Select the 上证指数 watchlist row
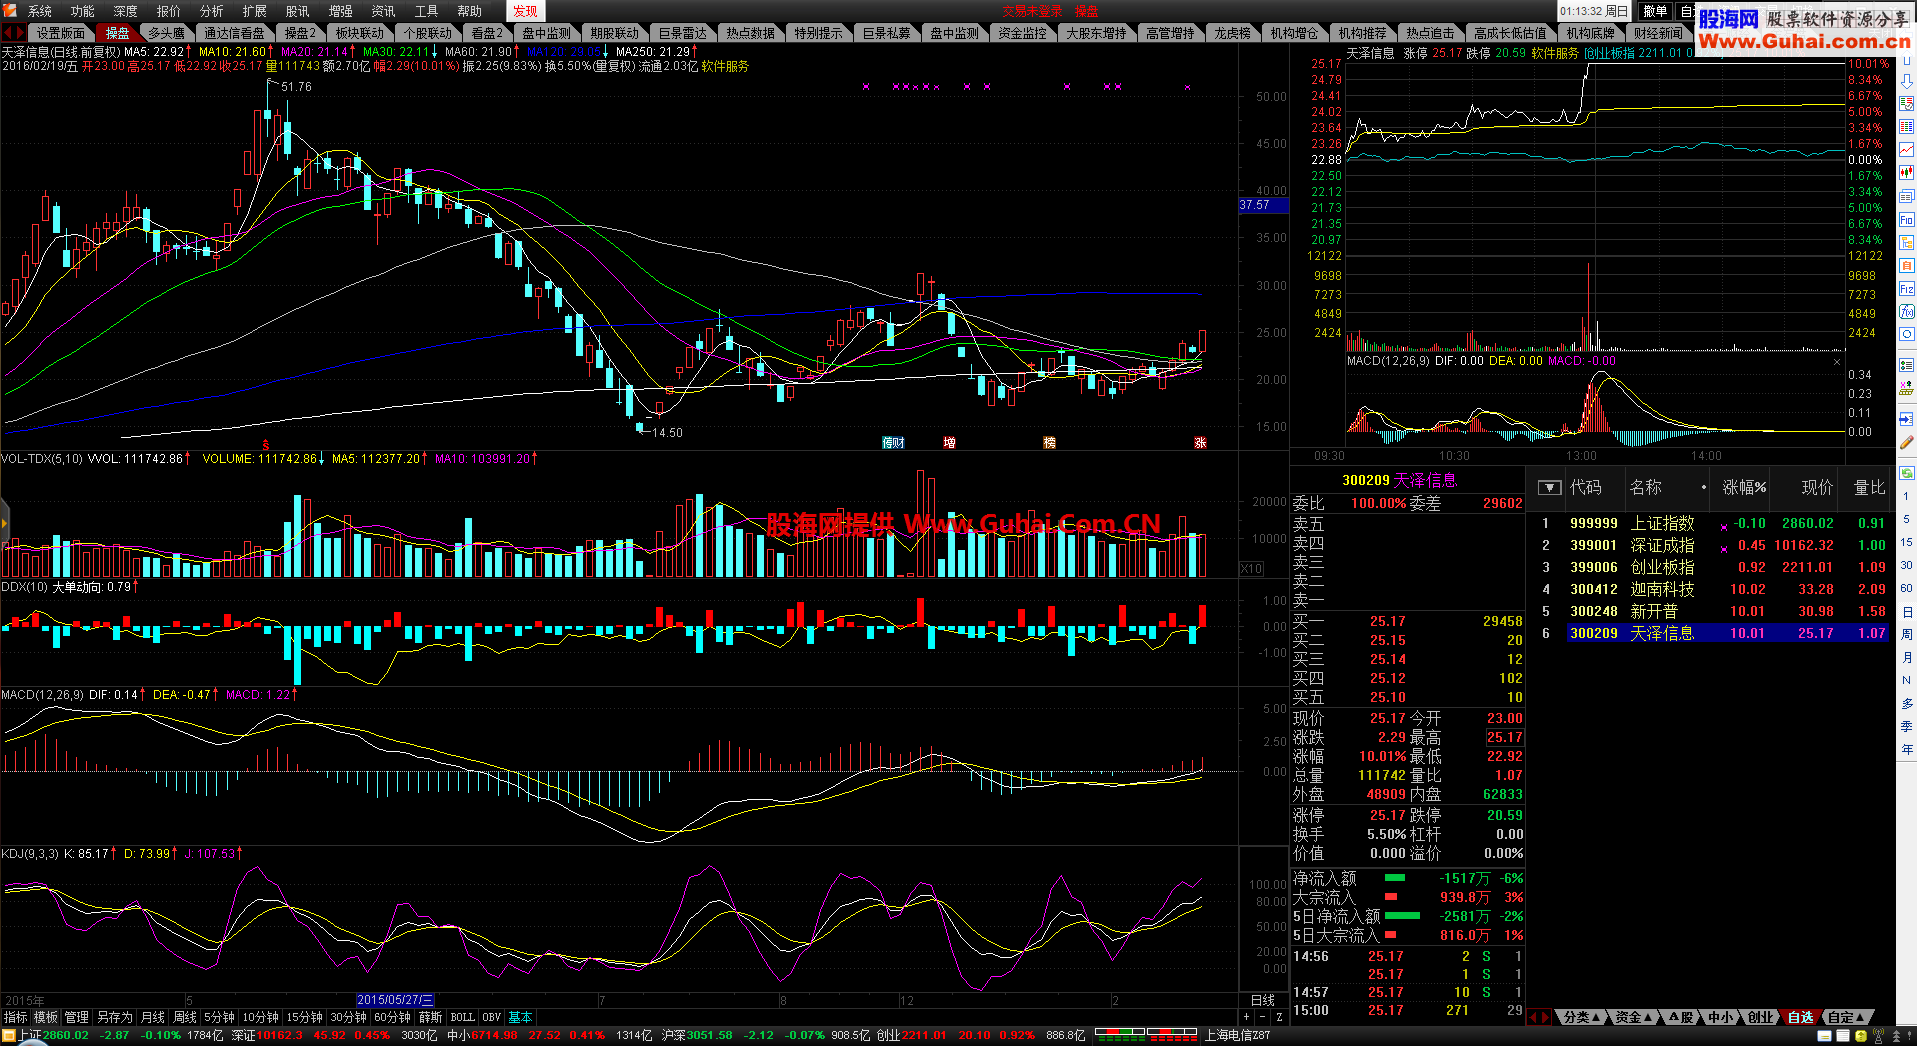The image size is (1917, 1046). tap(1709, 523)
